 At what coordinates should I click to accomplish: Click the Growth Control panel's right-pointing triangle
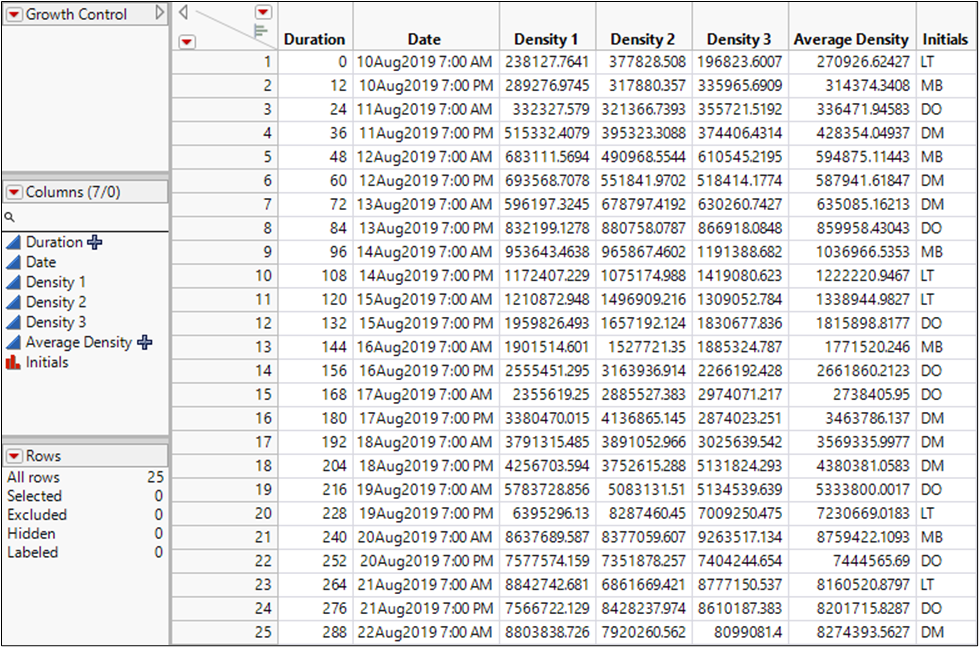click(x=160, y=14)
